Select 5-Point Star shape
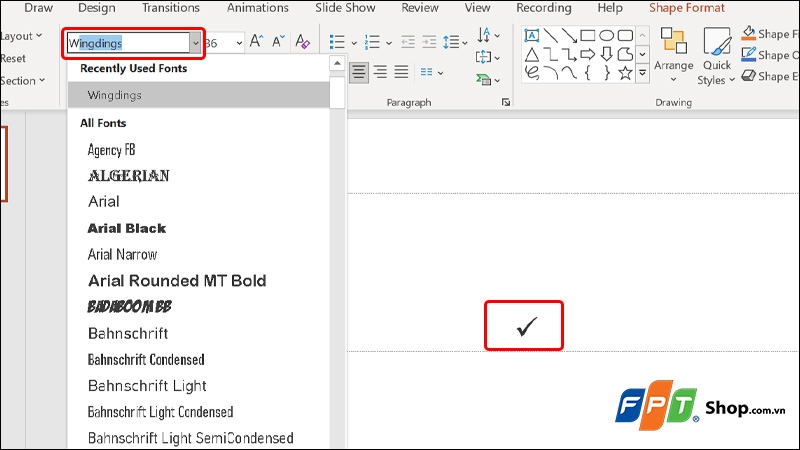This screenshot has width=800, height=450. click(625, 73)
